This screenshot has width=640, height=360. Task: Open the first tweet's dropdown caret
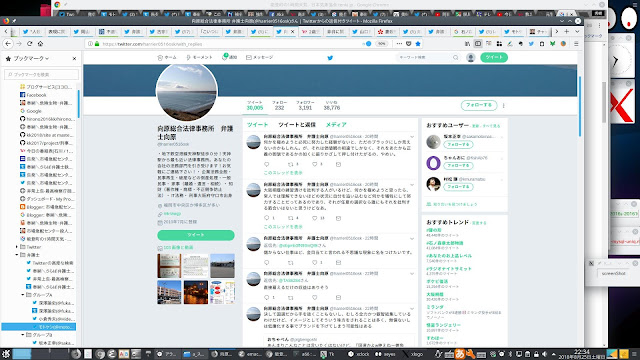tap(412, 137)
